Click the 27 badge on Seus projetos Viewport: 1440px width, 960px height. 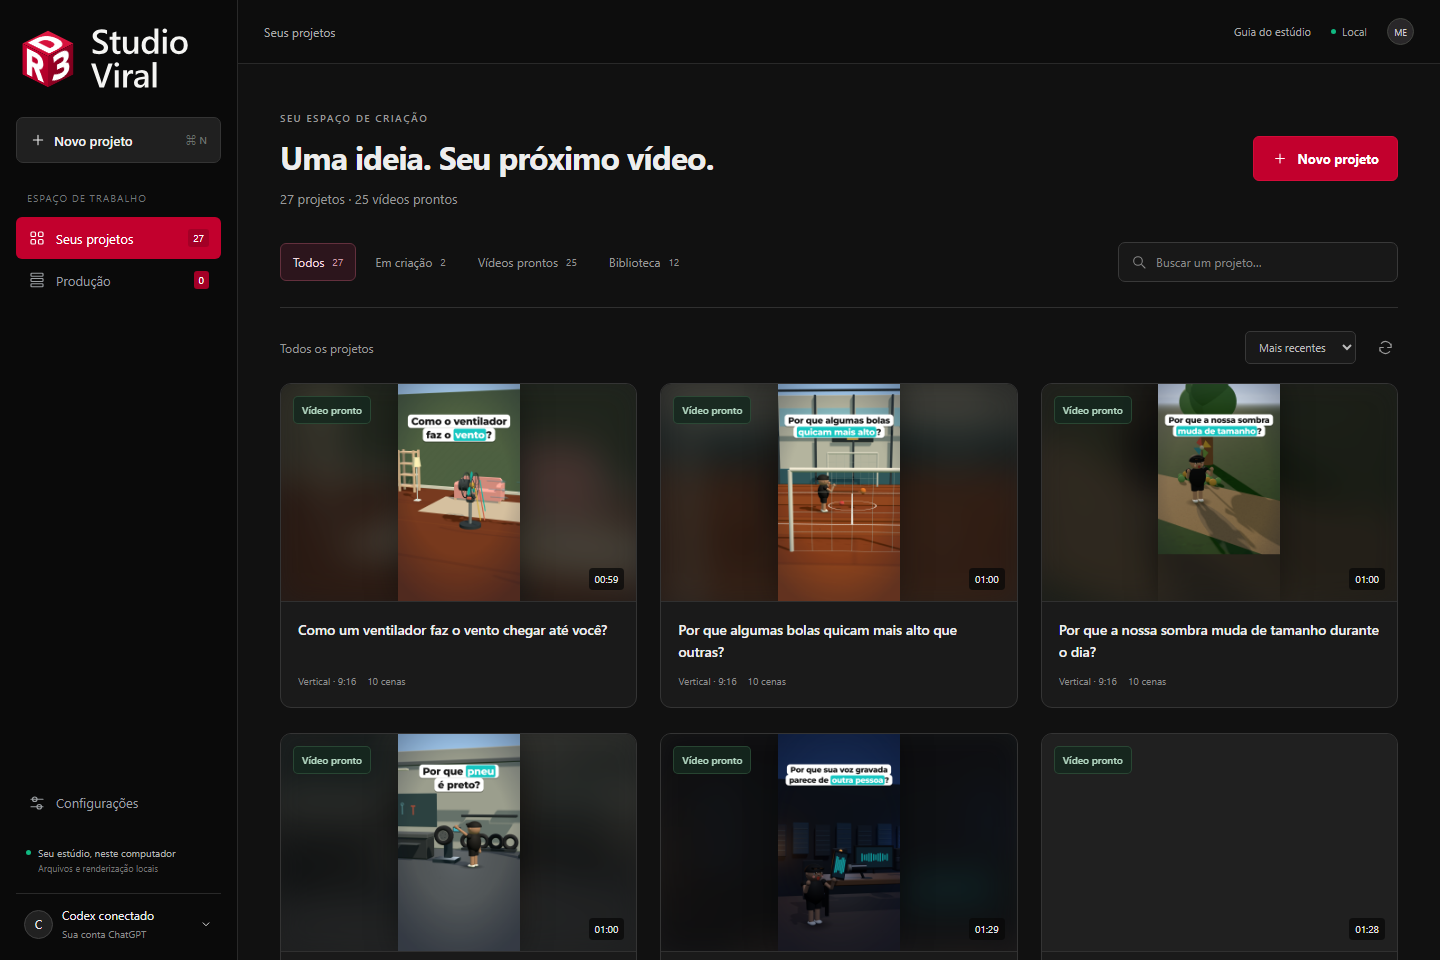198,238
